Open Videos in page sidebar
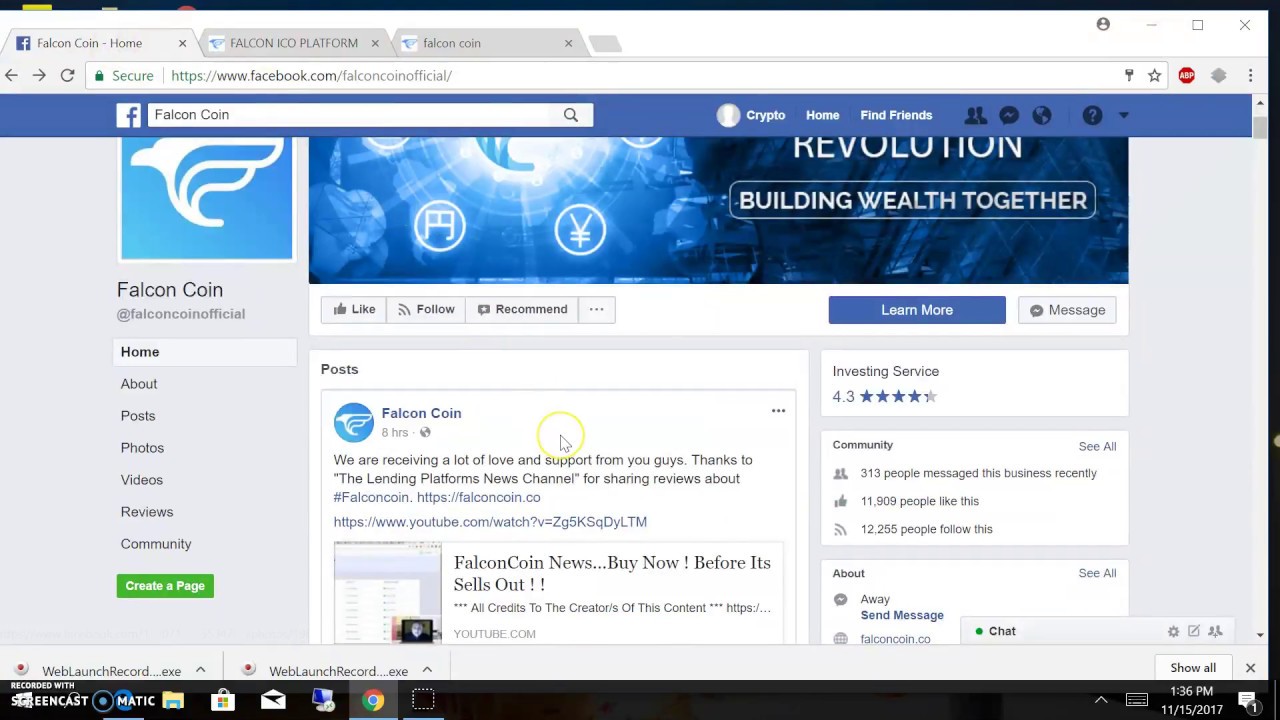The width and height of the screenshot is (1280, 720). [141, 480]
